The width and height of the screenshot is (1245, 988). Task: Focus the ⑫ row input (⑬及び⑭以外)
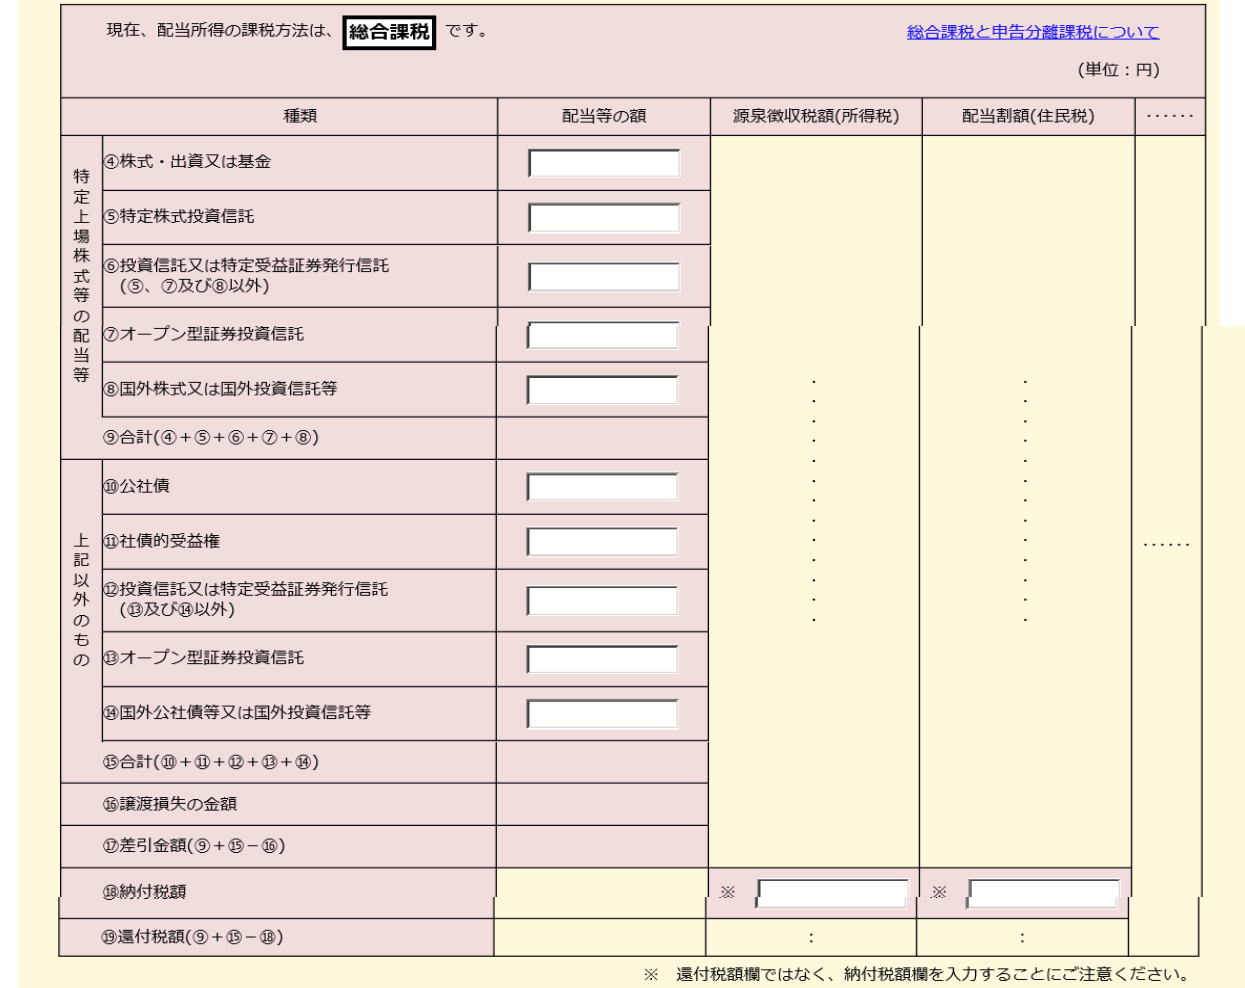[603, 601]
